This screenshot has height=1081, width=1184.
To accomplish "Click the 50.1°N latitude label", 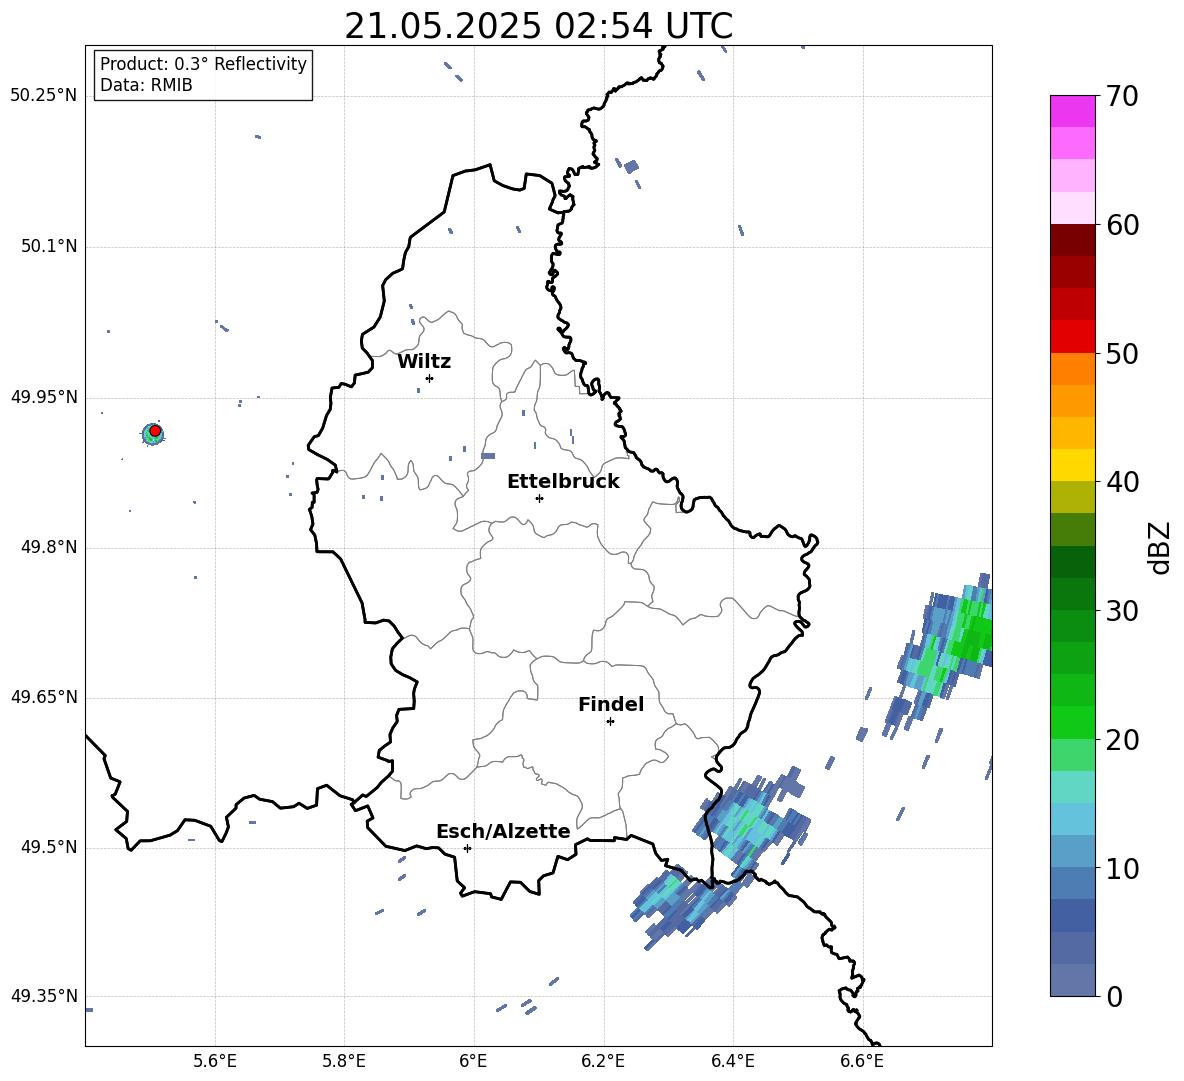I will point(49,247).
